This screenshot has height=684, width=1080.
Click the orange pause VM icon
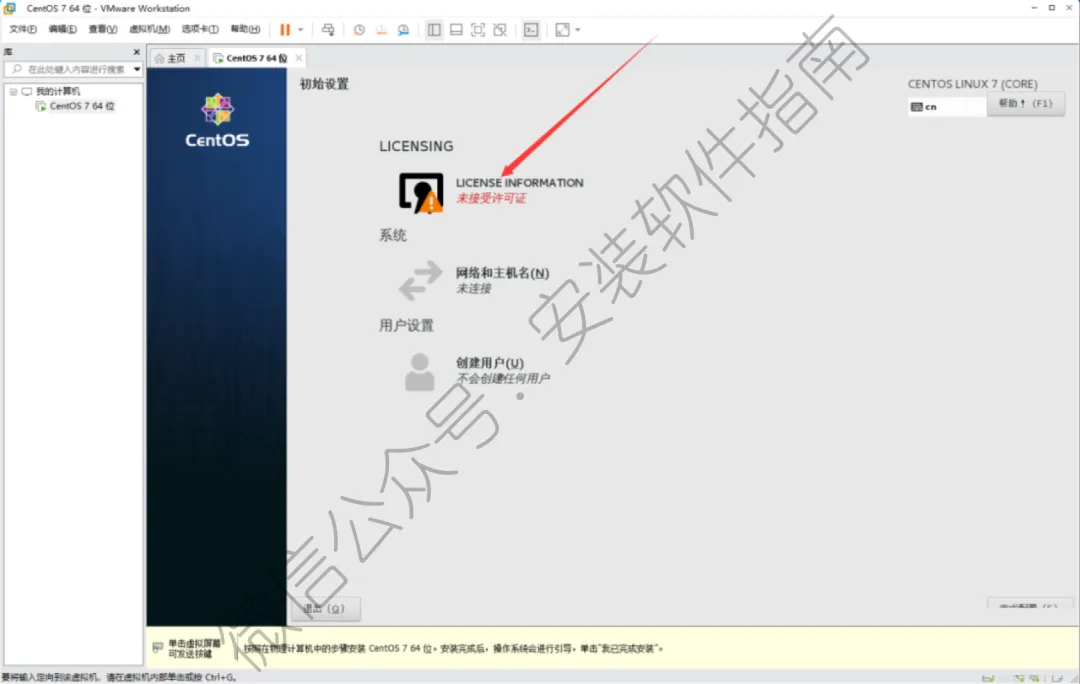pyautogui.click(x=284, y=30)
